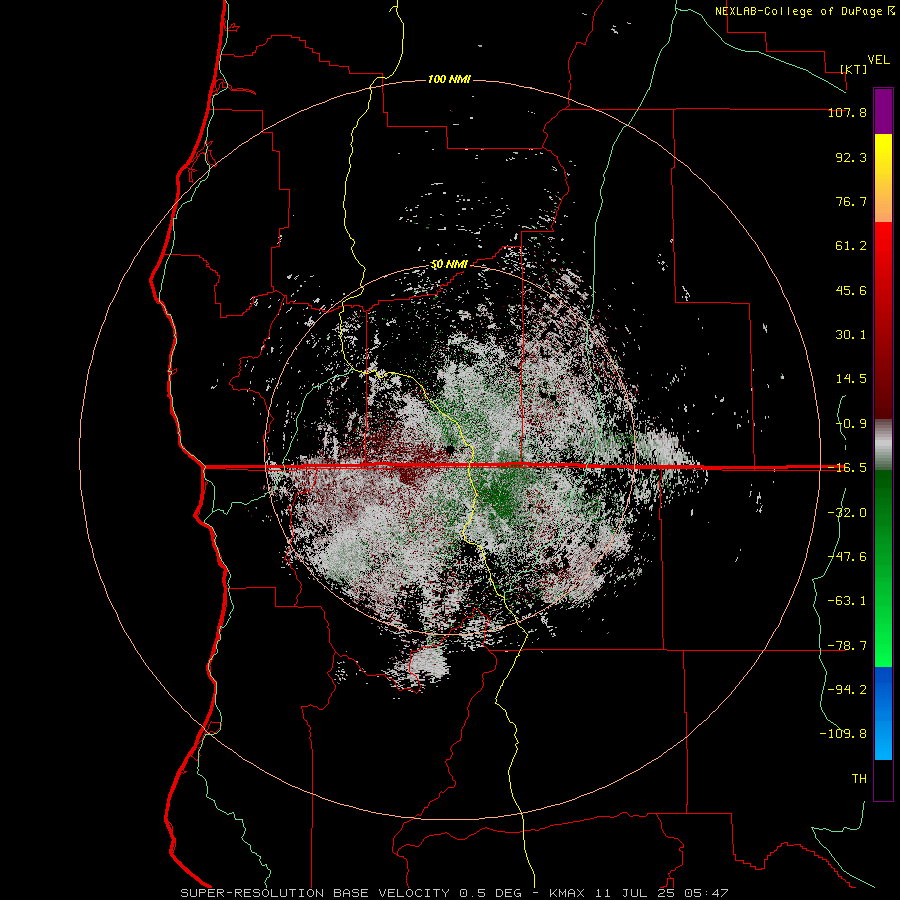The width and height of the screenshot is (900, 900).
Task: Pick the green segment of color bar
Action: tap(883, 568)
